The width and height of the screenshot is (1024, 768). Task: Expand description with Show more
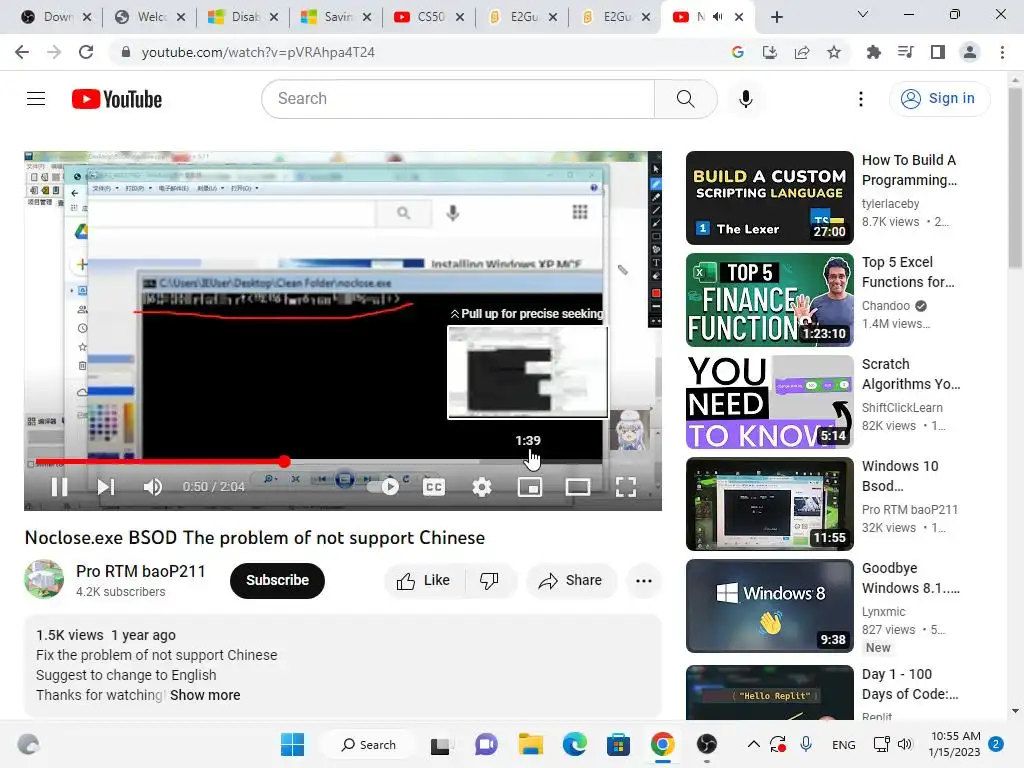pos(205,696)
